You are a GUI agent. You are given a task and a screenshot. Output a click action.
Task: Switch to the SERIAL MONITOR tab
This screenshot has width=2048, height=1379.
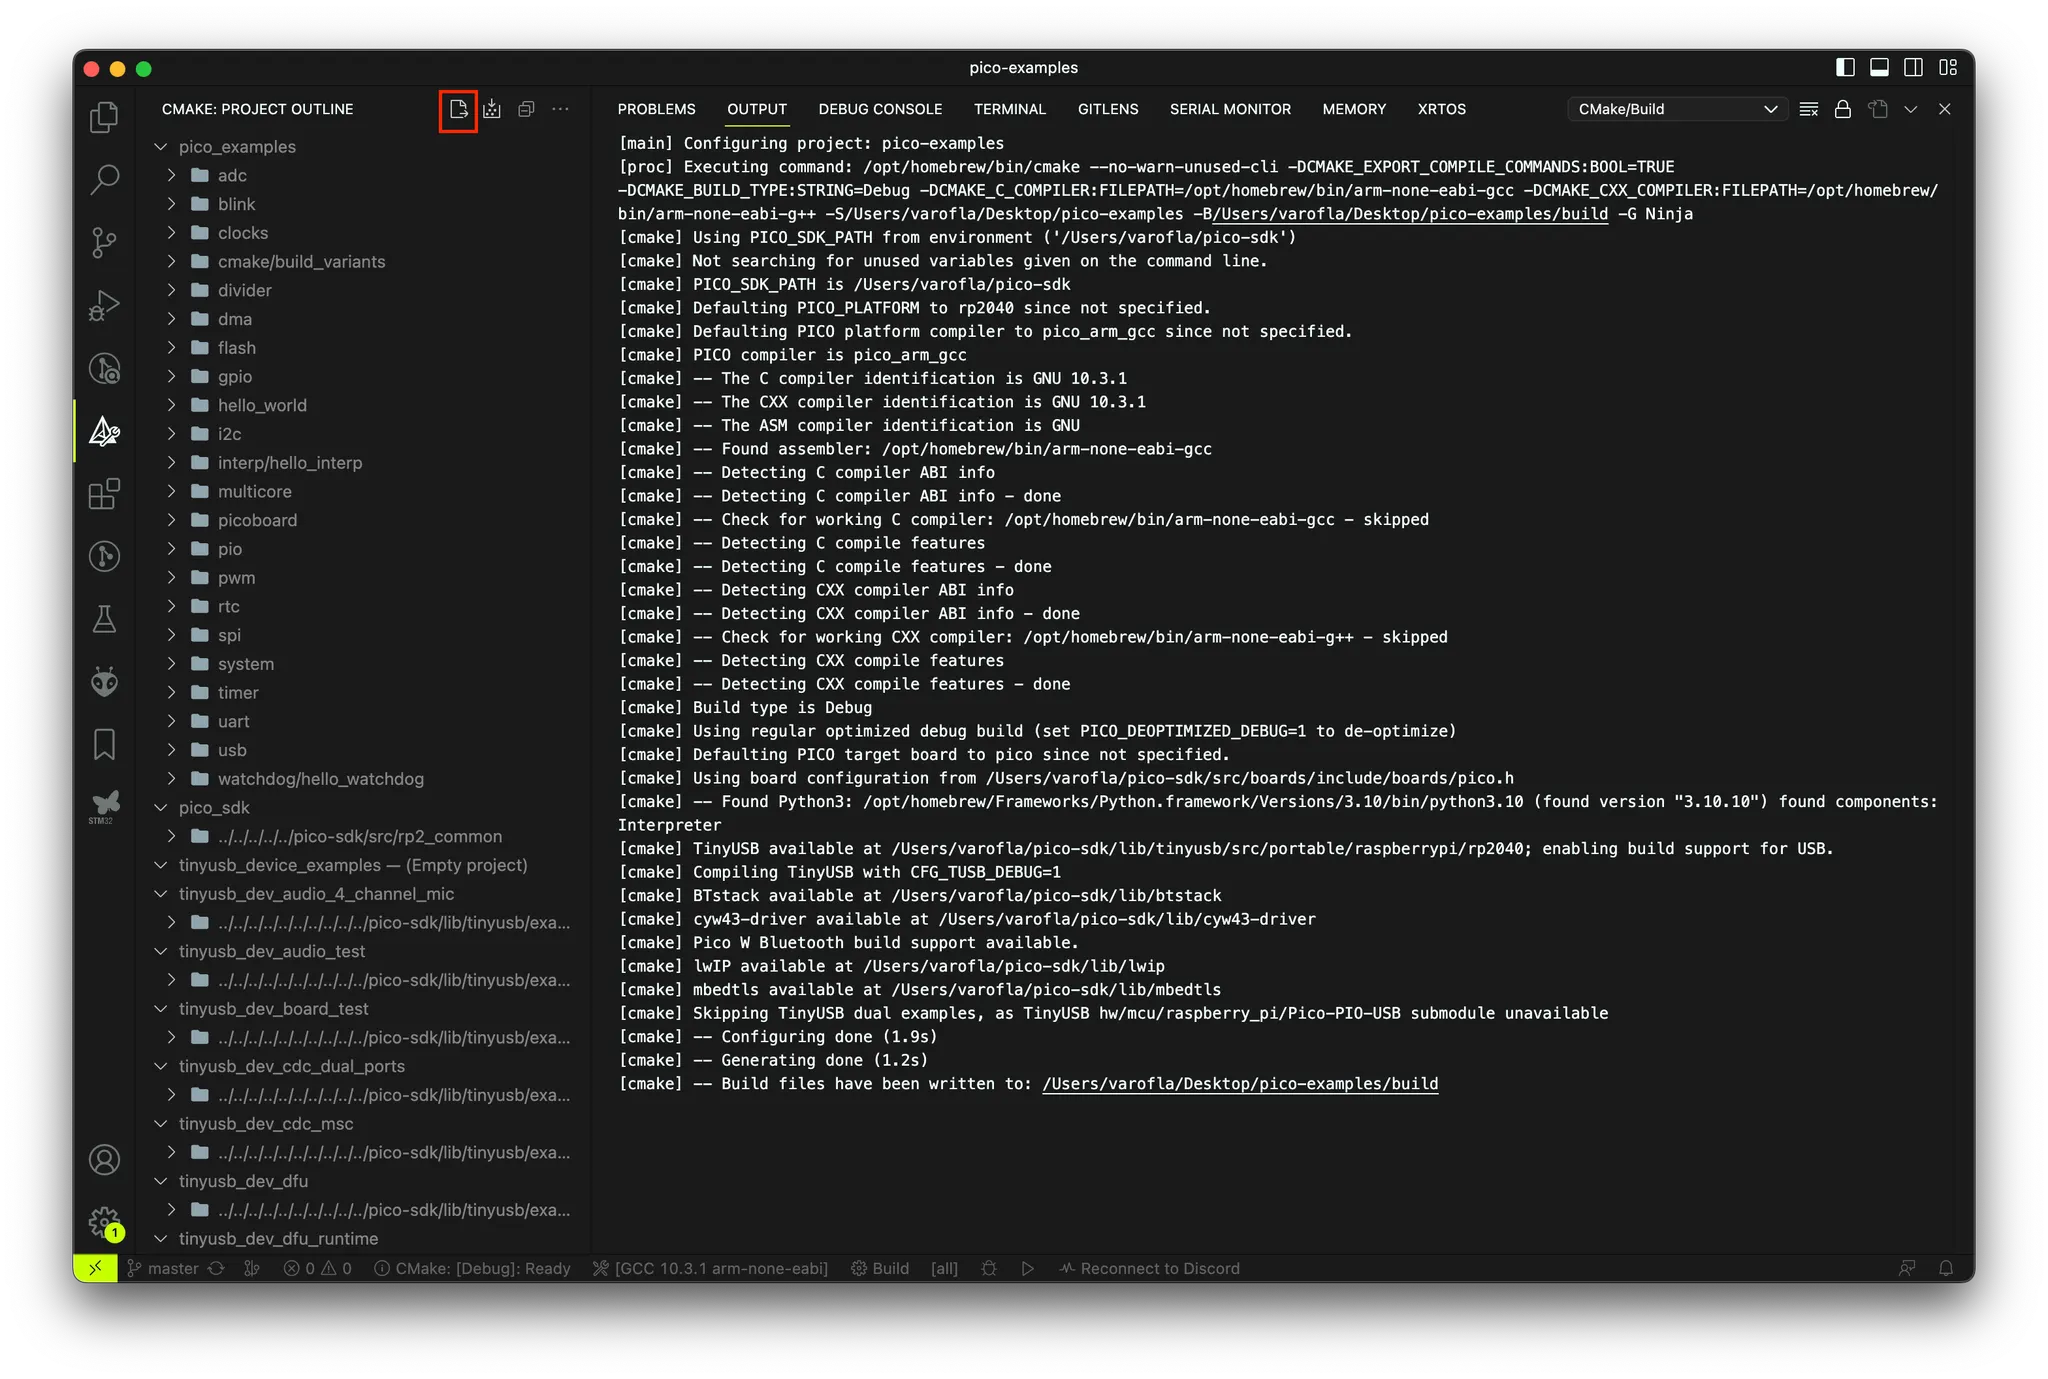(1230, 109)
